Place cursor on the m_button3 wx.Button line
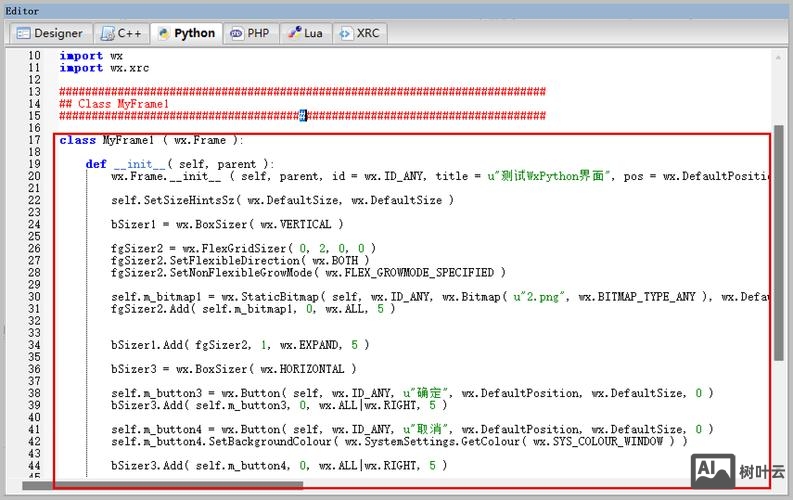 (400, 394)
